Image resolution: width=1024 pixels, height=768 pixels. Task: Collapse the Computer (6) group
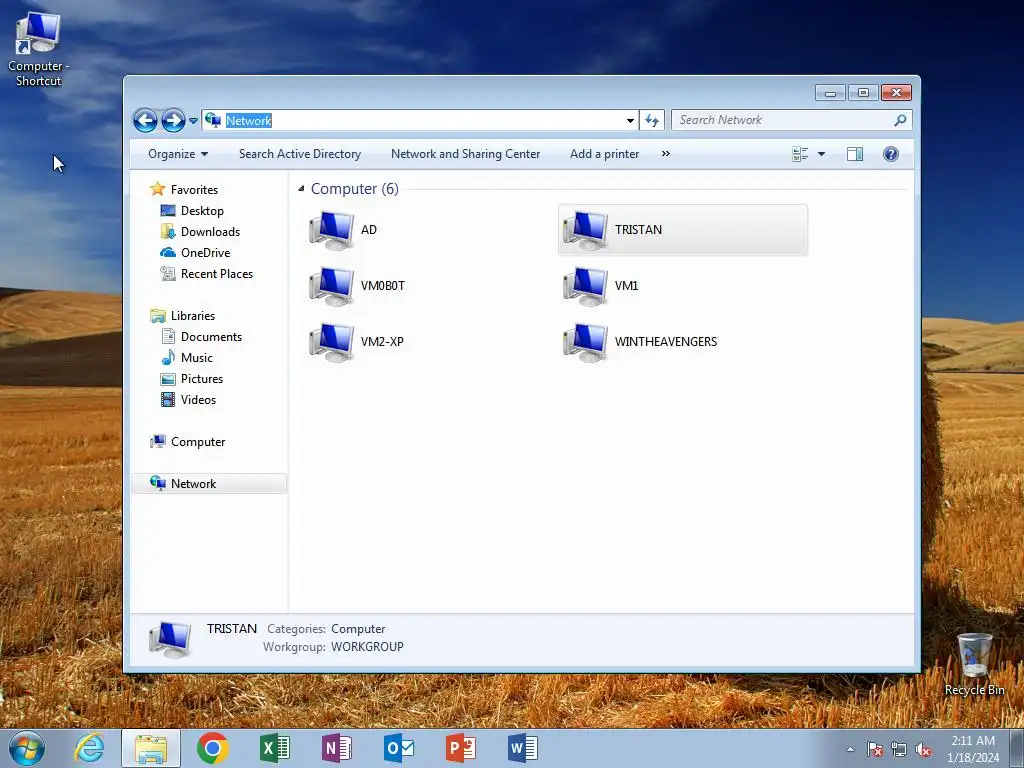(301, 189)
